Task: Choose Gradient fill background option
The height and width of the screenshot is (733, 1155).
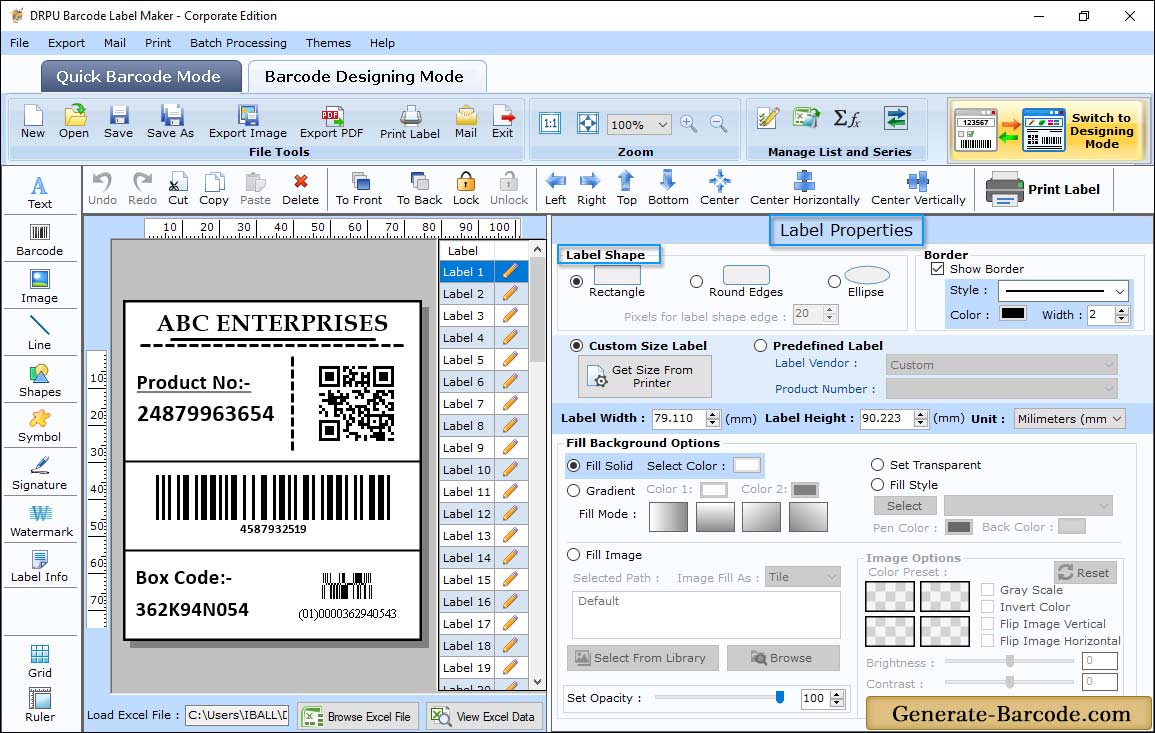Action: tap(574, 491)
